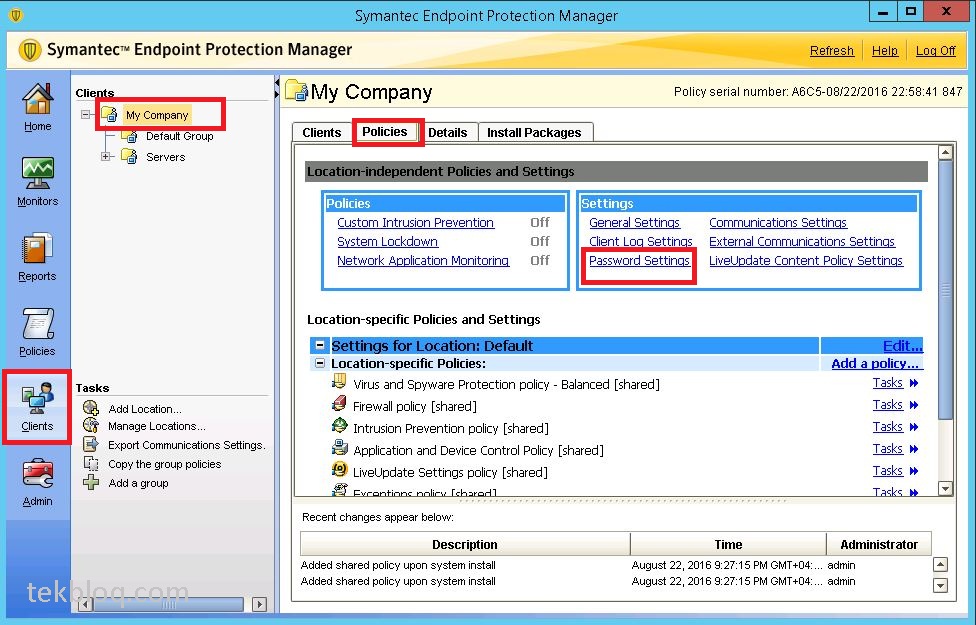Select the Firewall policy [shared] row text
Image resolution: width=976 pixels, height=625 pixels.
coord(415,406)
